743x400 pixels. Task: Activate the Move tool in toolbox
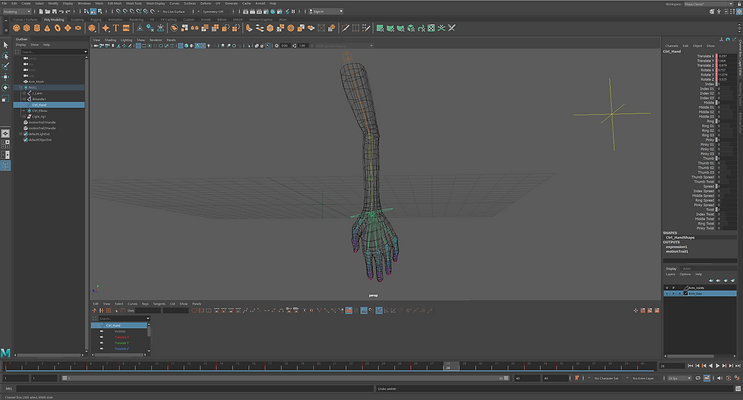(6, 77)
